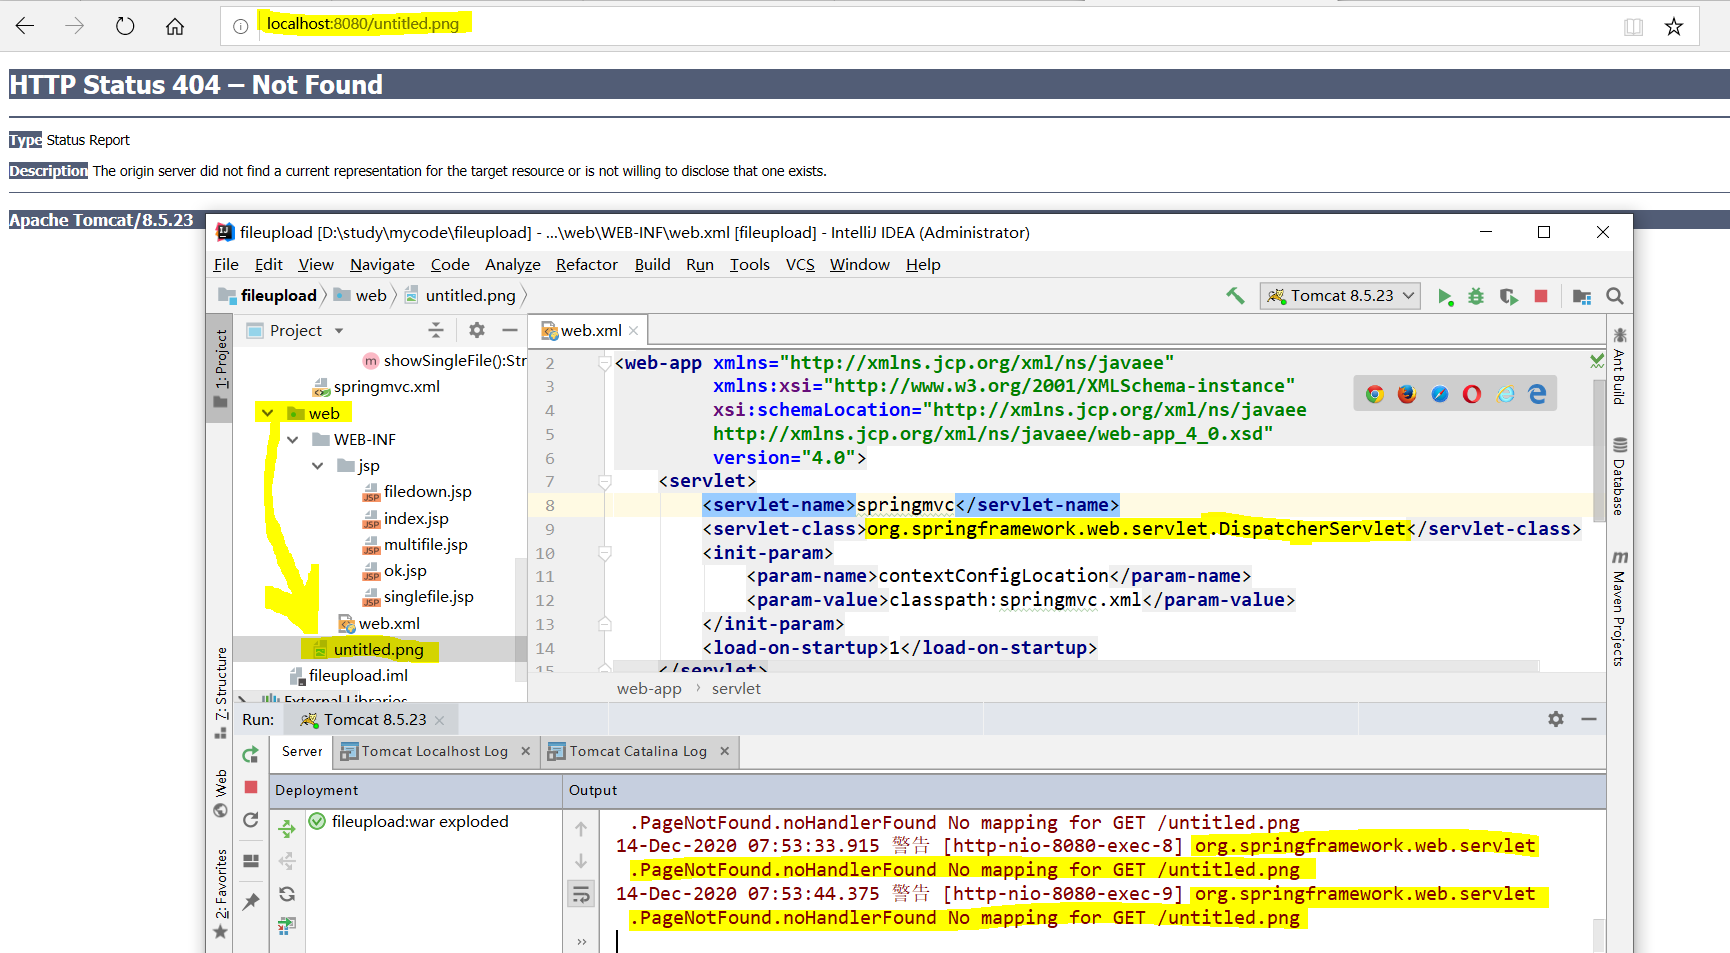
Task: Close the Tomcat Localhost Log tab
Action: pos(526,751)
